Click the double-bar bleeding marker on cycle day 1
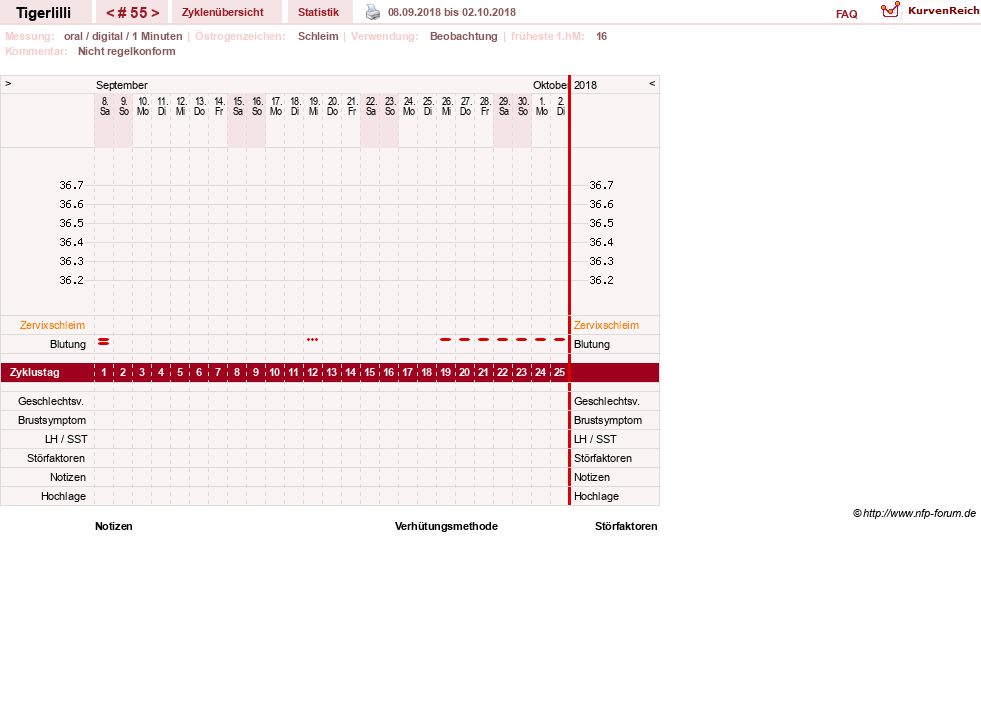Image resolution: width=981 pixels, height=725 pixels. (104, 342)
